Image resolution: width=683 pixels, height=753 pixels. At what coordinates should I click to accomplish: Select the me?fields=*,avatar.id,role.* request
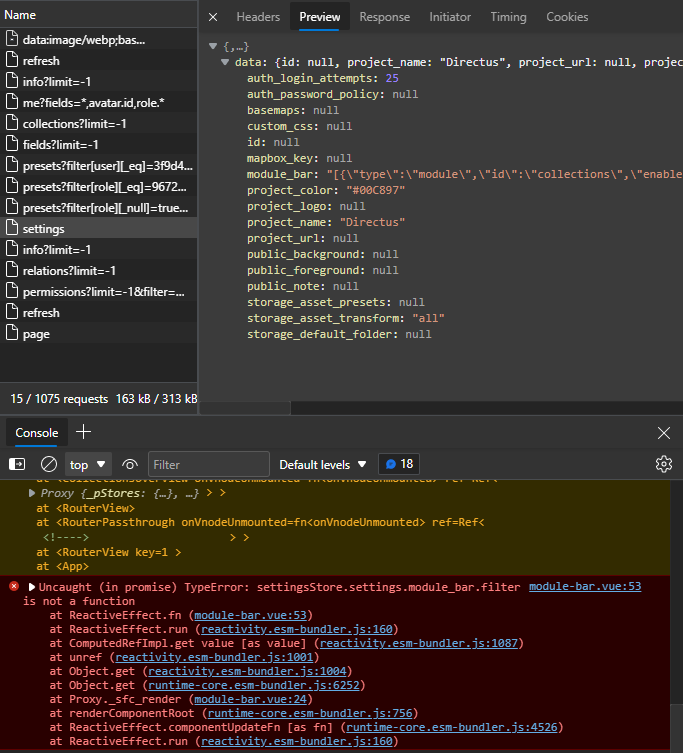pyautogui.click(x=98, y=103)
